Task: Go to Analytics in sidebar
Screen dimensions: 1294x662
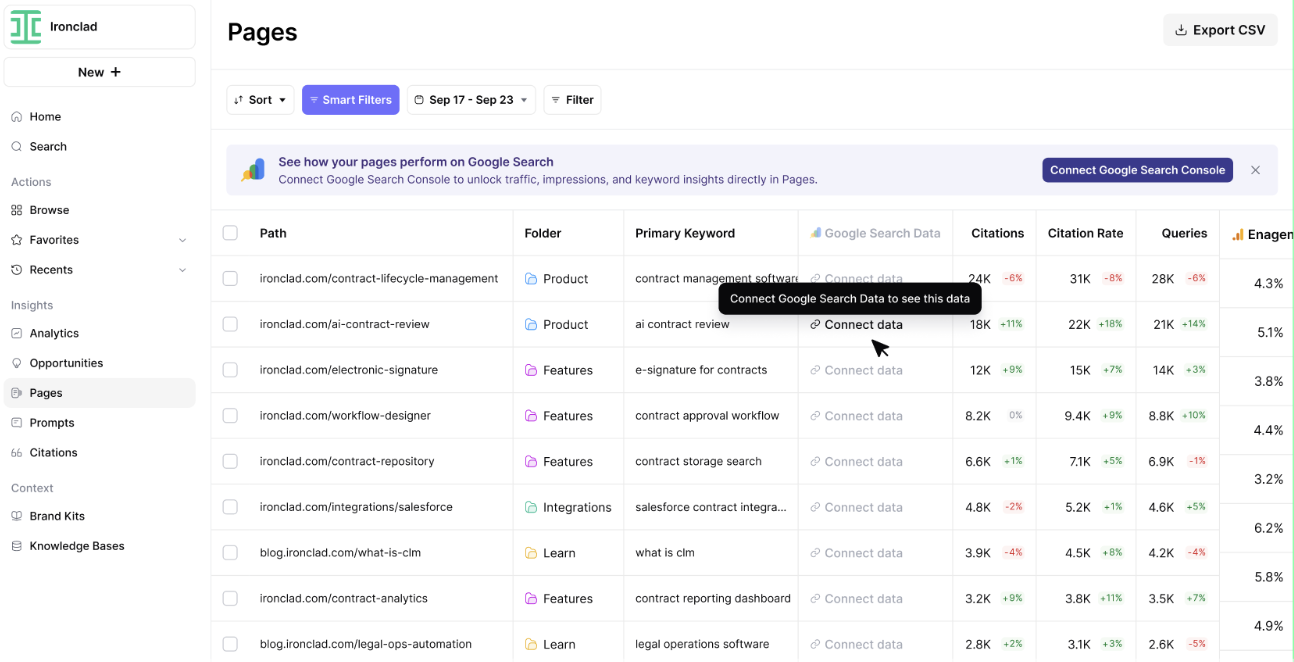Action: [100, 334]
